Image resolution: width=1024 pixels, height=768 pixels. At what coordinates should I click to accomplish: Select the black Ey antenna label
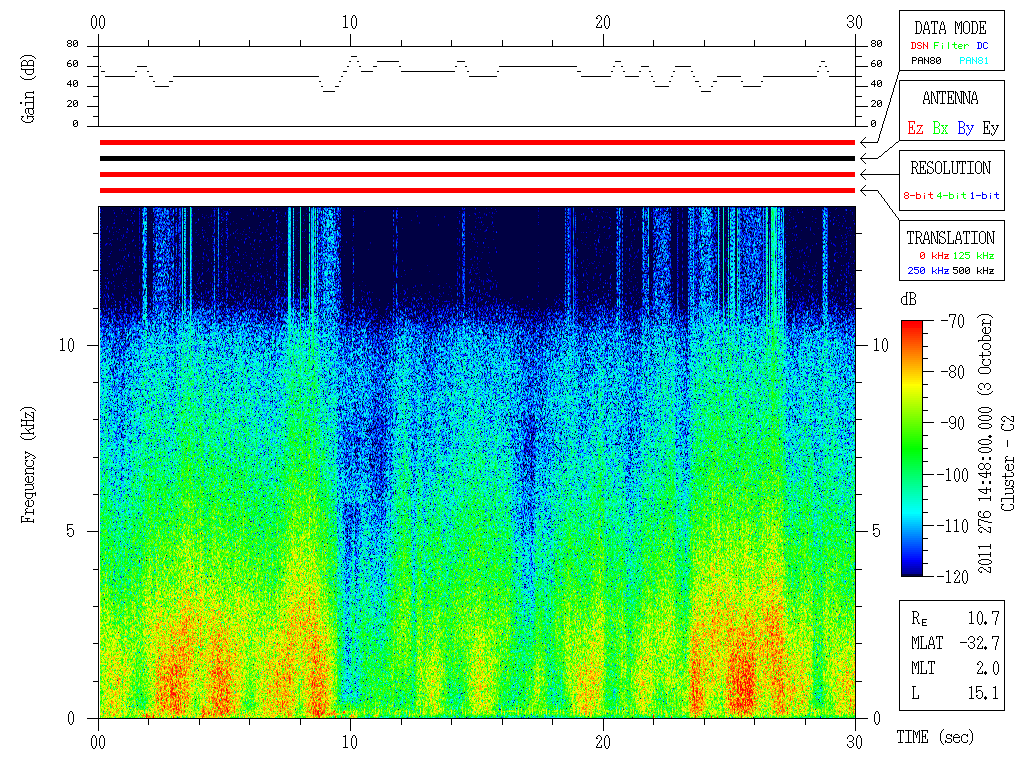coord(991,128)
